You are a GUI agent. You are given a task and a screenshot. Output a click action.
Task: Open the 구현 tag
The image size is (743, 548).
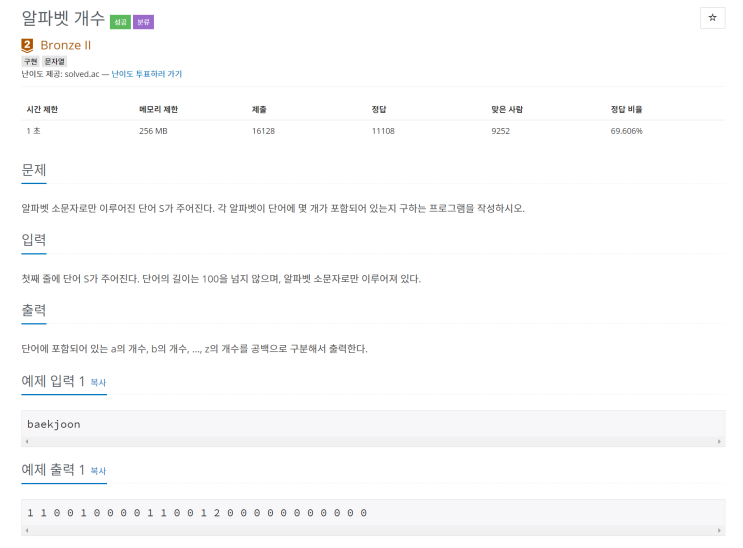pos(30,62)
